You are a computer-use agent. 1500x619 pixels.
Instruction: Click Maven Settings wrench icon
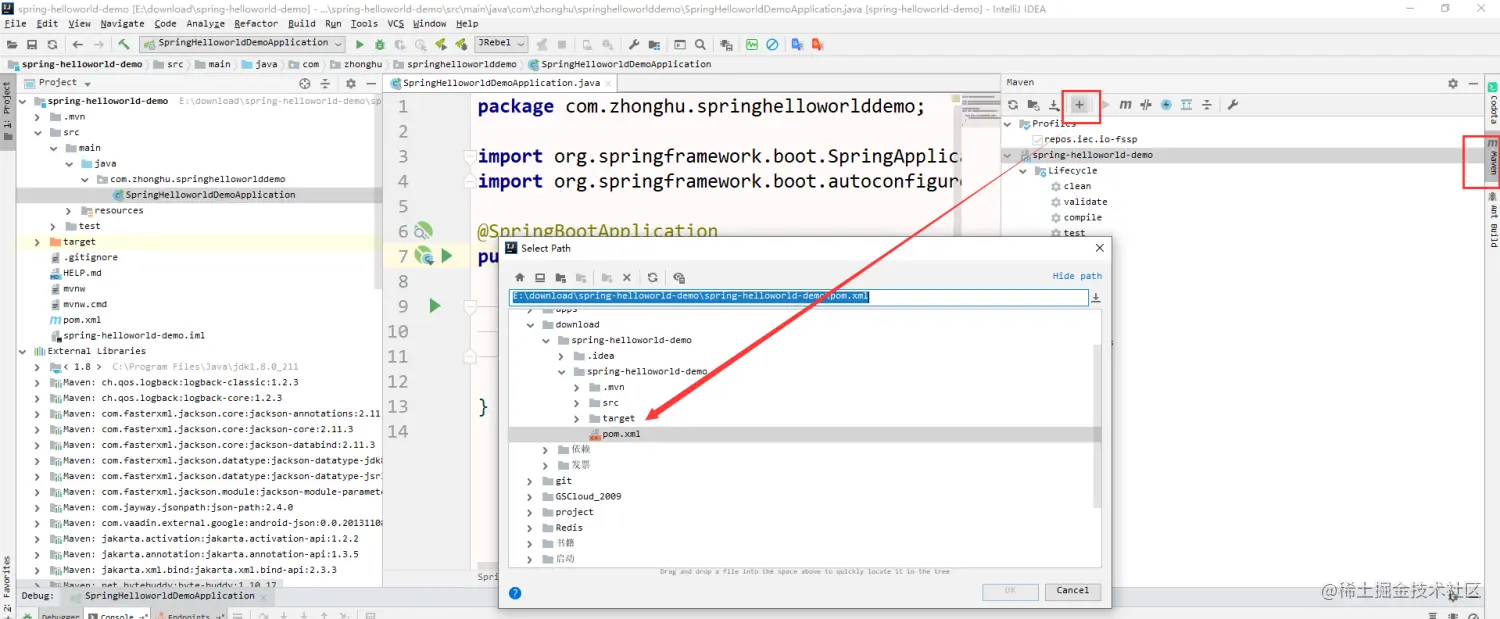pyautogui.click(x=1233, y=105)
